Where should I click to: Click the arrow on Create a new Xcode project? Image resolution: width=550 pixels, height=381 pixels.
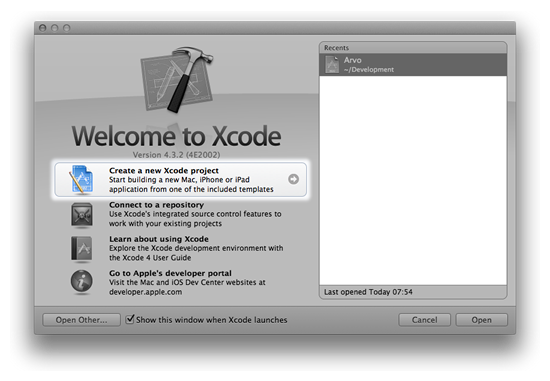[294, 179]
